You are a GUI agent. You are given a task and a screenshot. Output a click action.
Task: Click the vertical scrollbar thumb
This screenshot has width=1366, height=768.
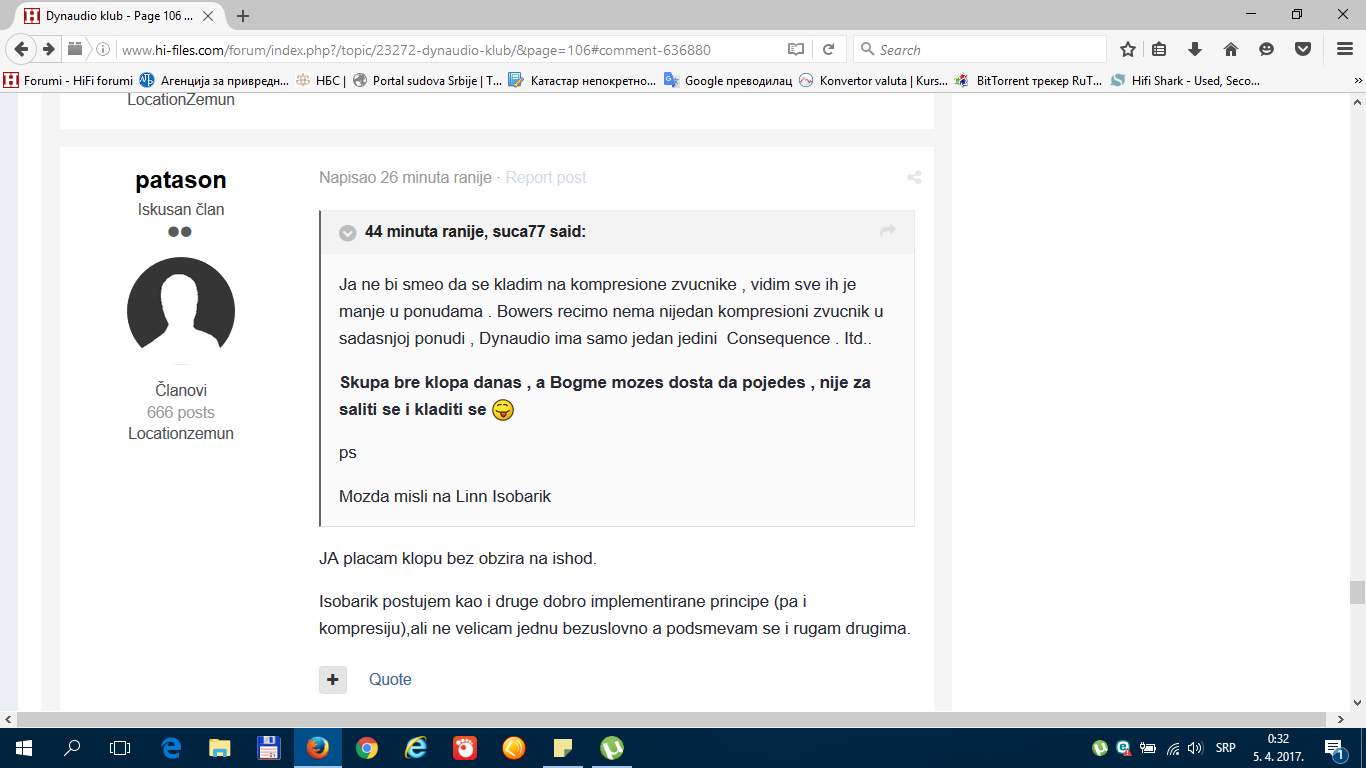[x=1357, y=593]
